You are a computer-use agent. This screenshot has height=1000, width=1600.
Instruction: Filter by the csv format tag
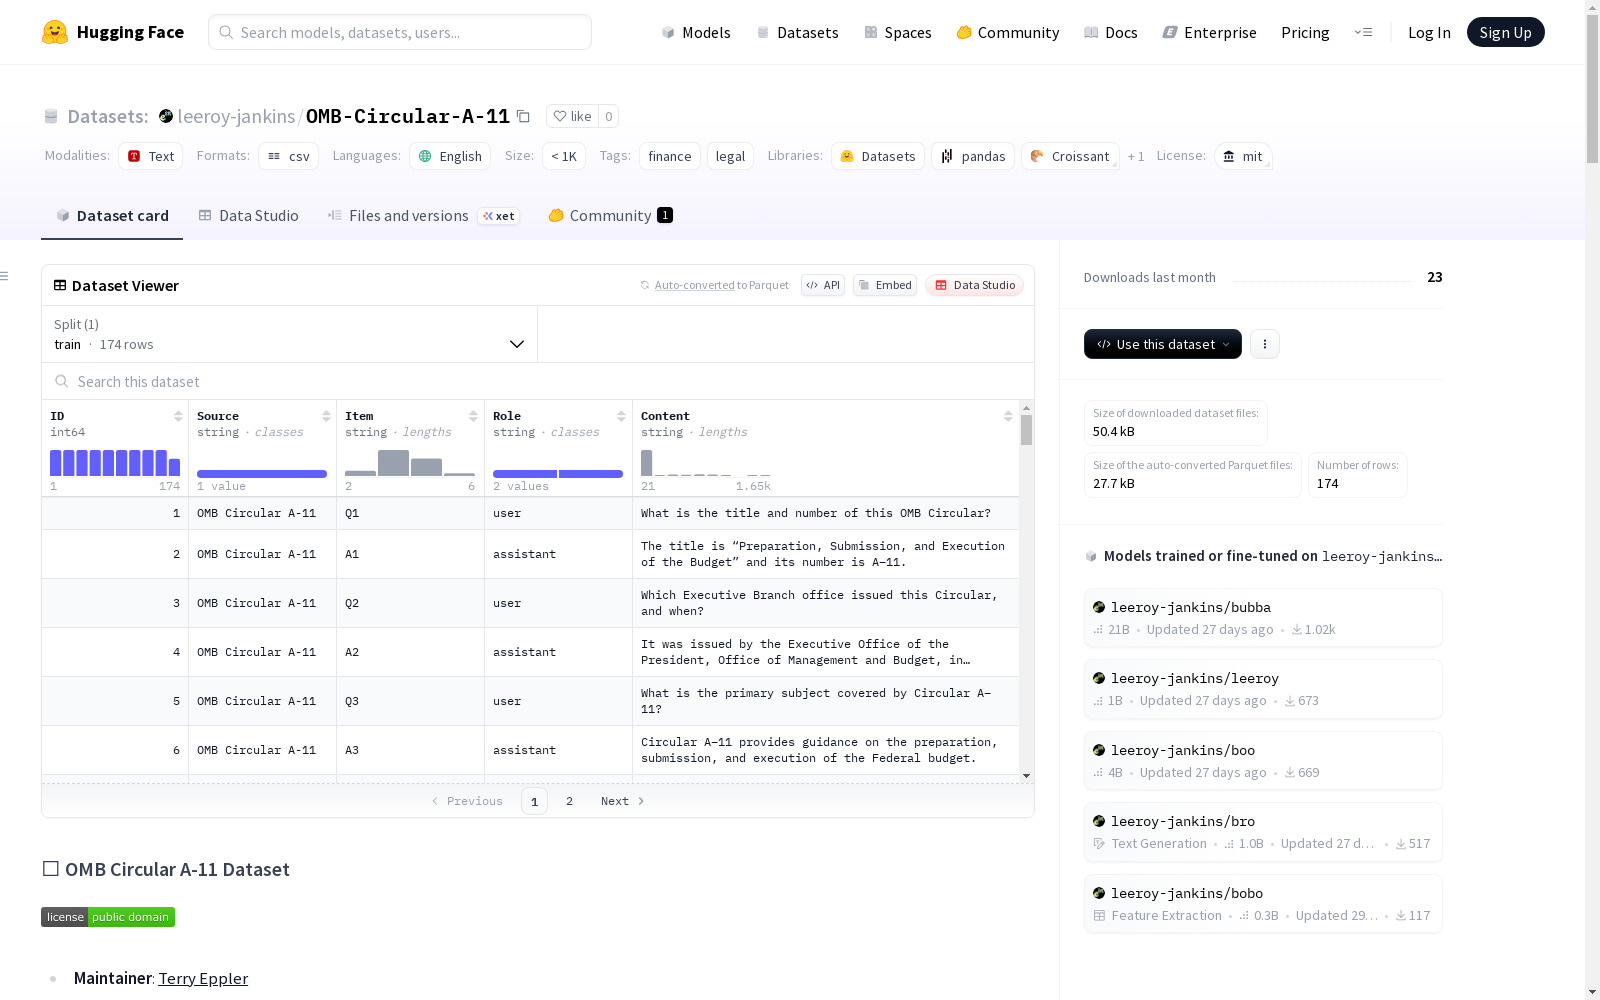click(x=289, y=156)
